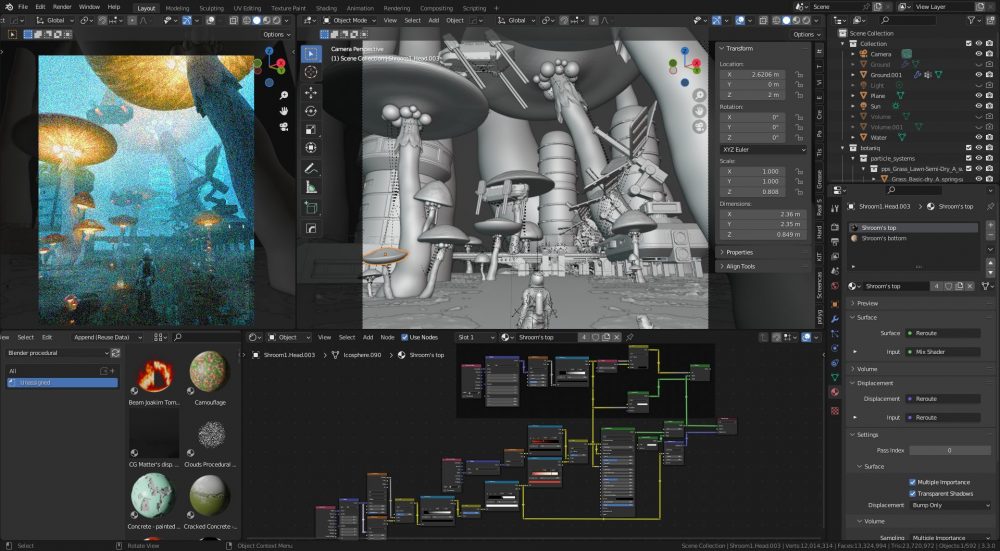Viewport: 1000px width, 551px height.
Task: Open the Node menu in node editor
Action: pos(387,337)
